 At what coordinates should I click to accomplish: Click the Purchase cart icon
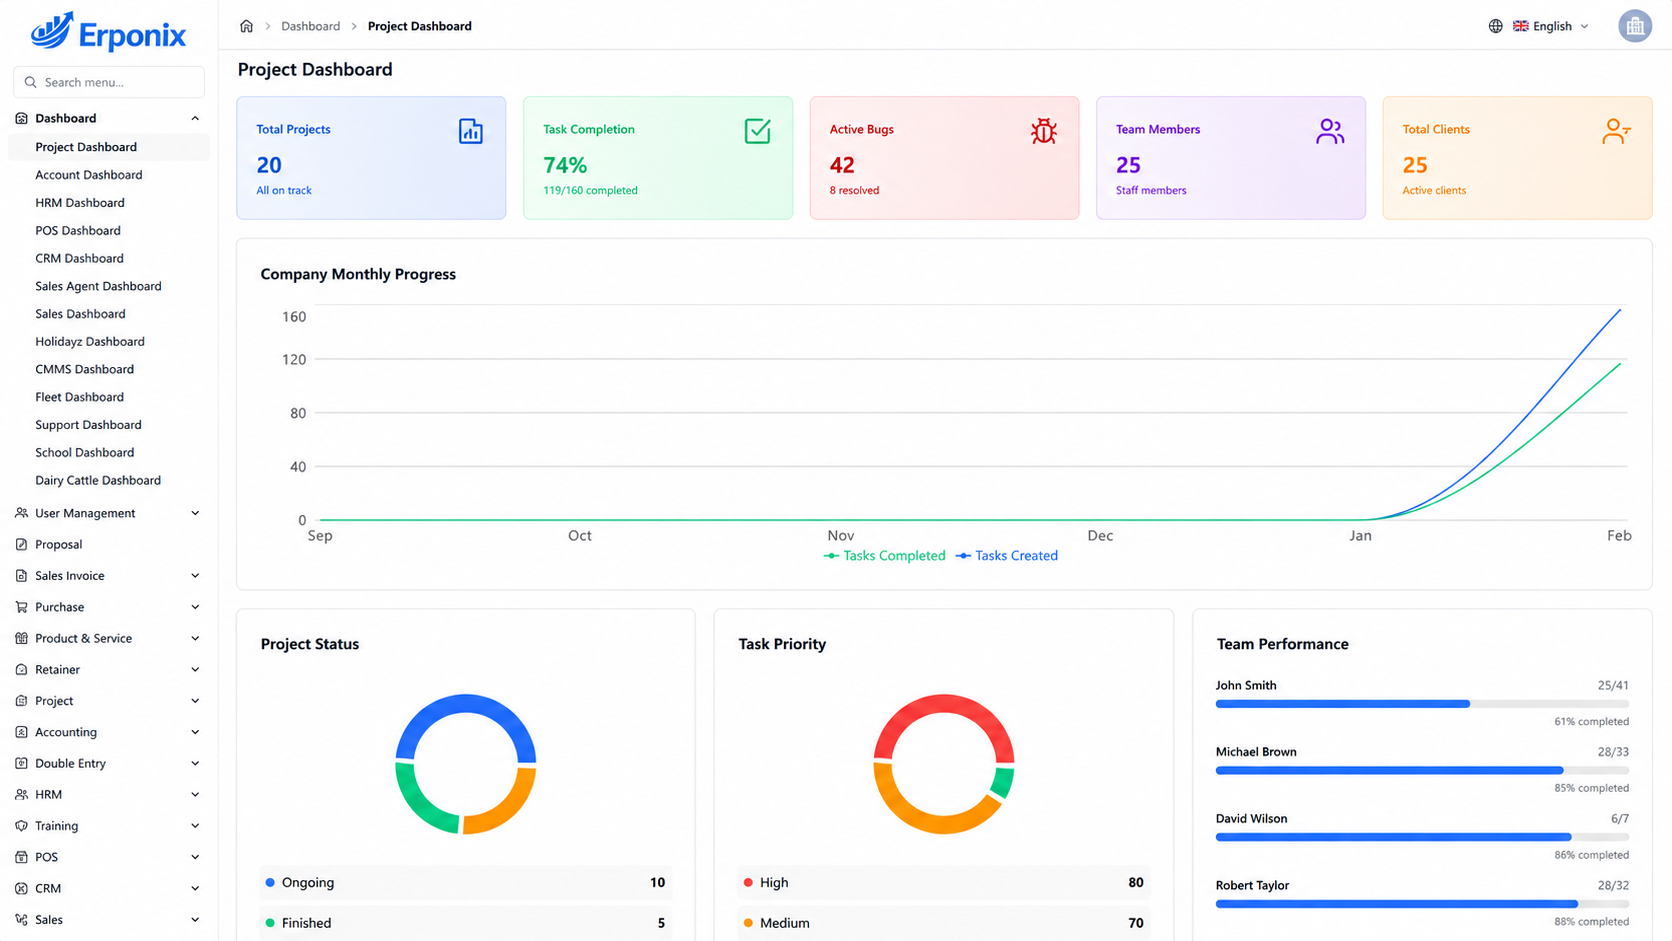click(21, 607)
